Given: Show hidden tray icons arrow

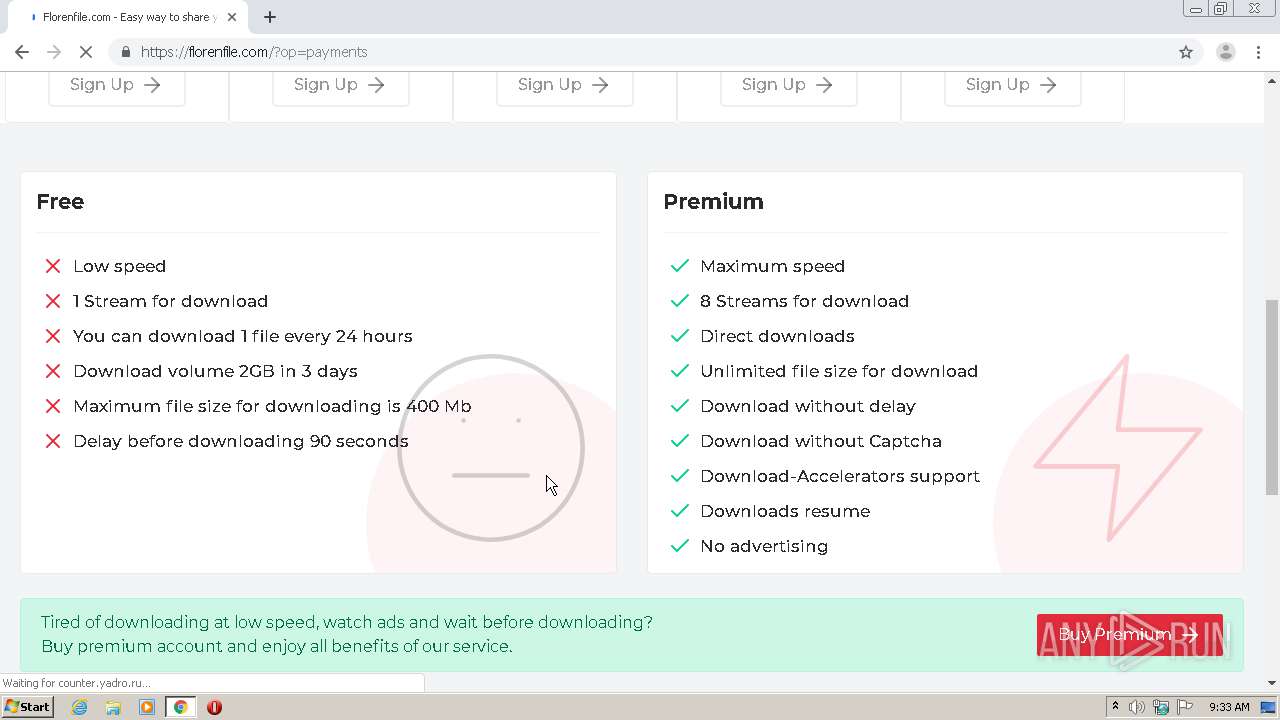Looking at the screenshot, I should tap(1115, 707).
